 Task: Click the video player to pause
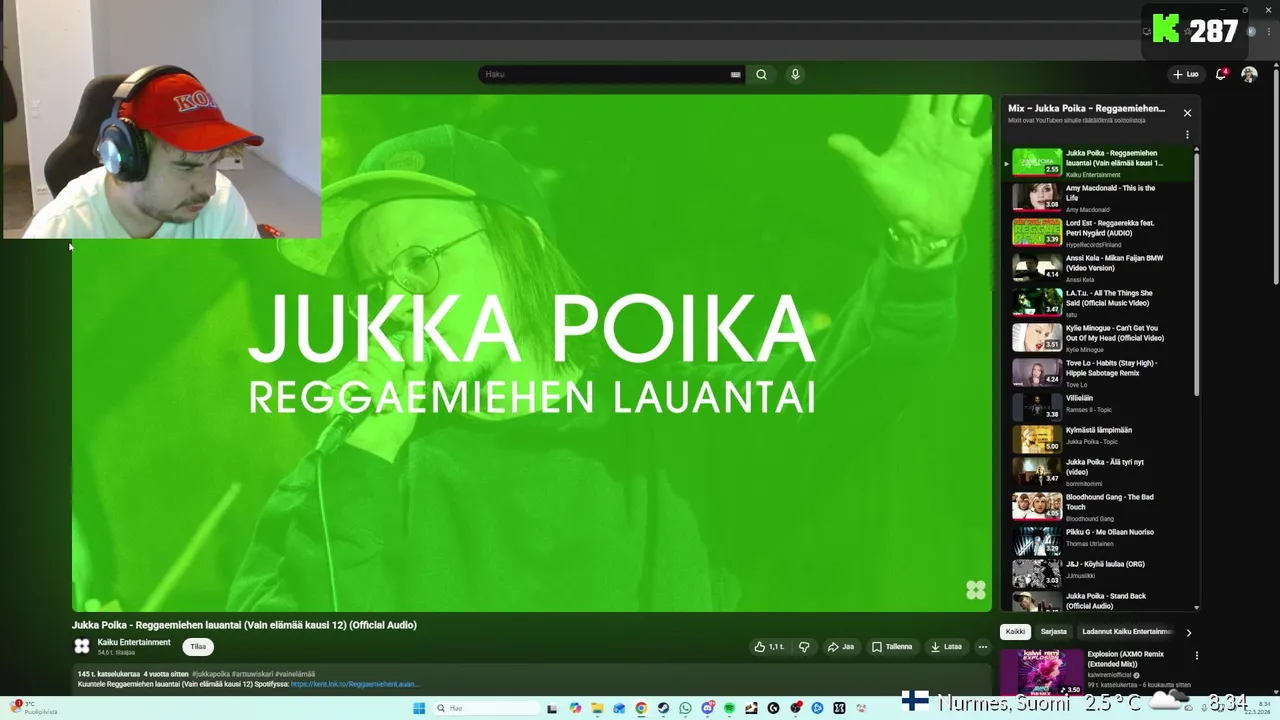point(531,353)
